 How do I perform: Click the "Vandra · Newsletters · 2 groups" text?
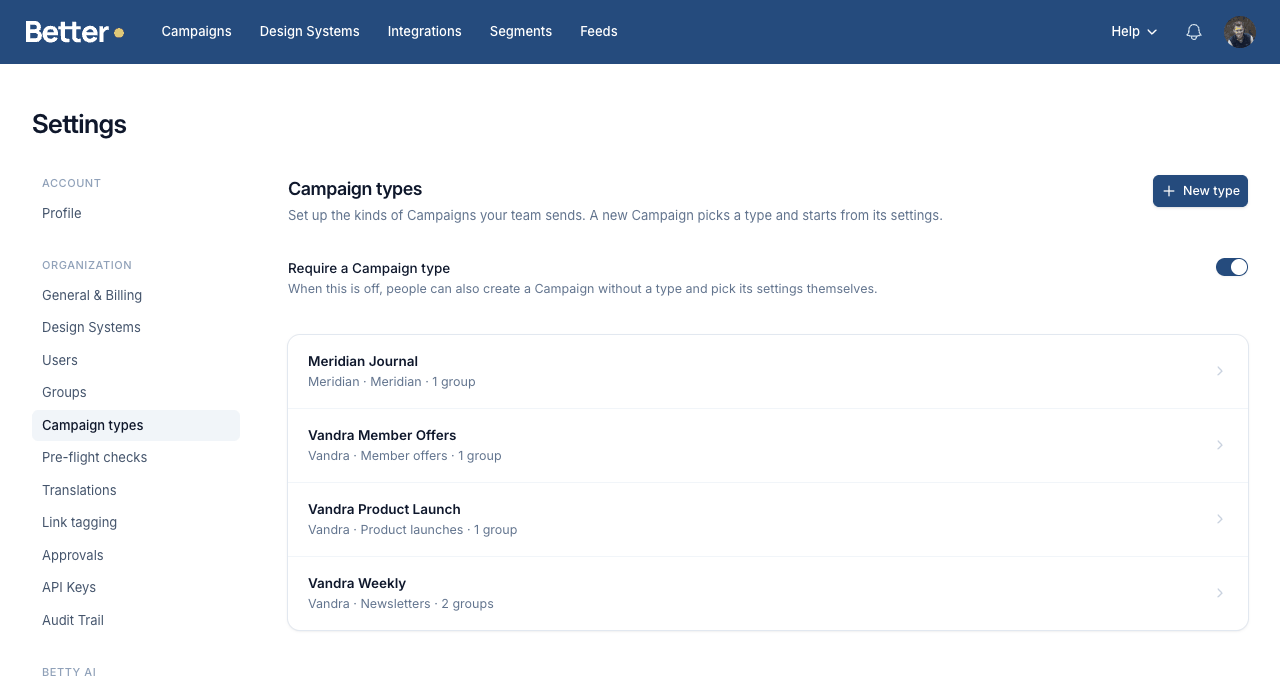tap(401, 604)
